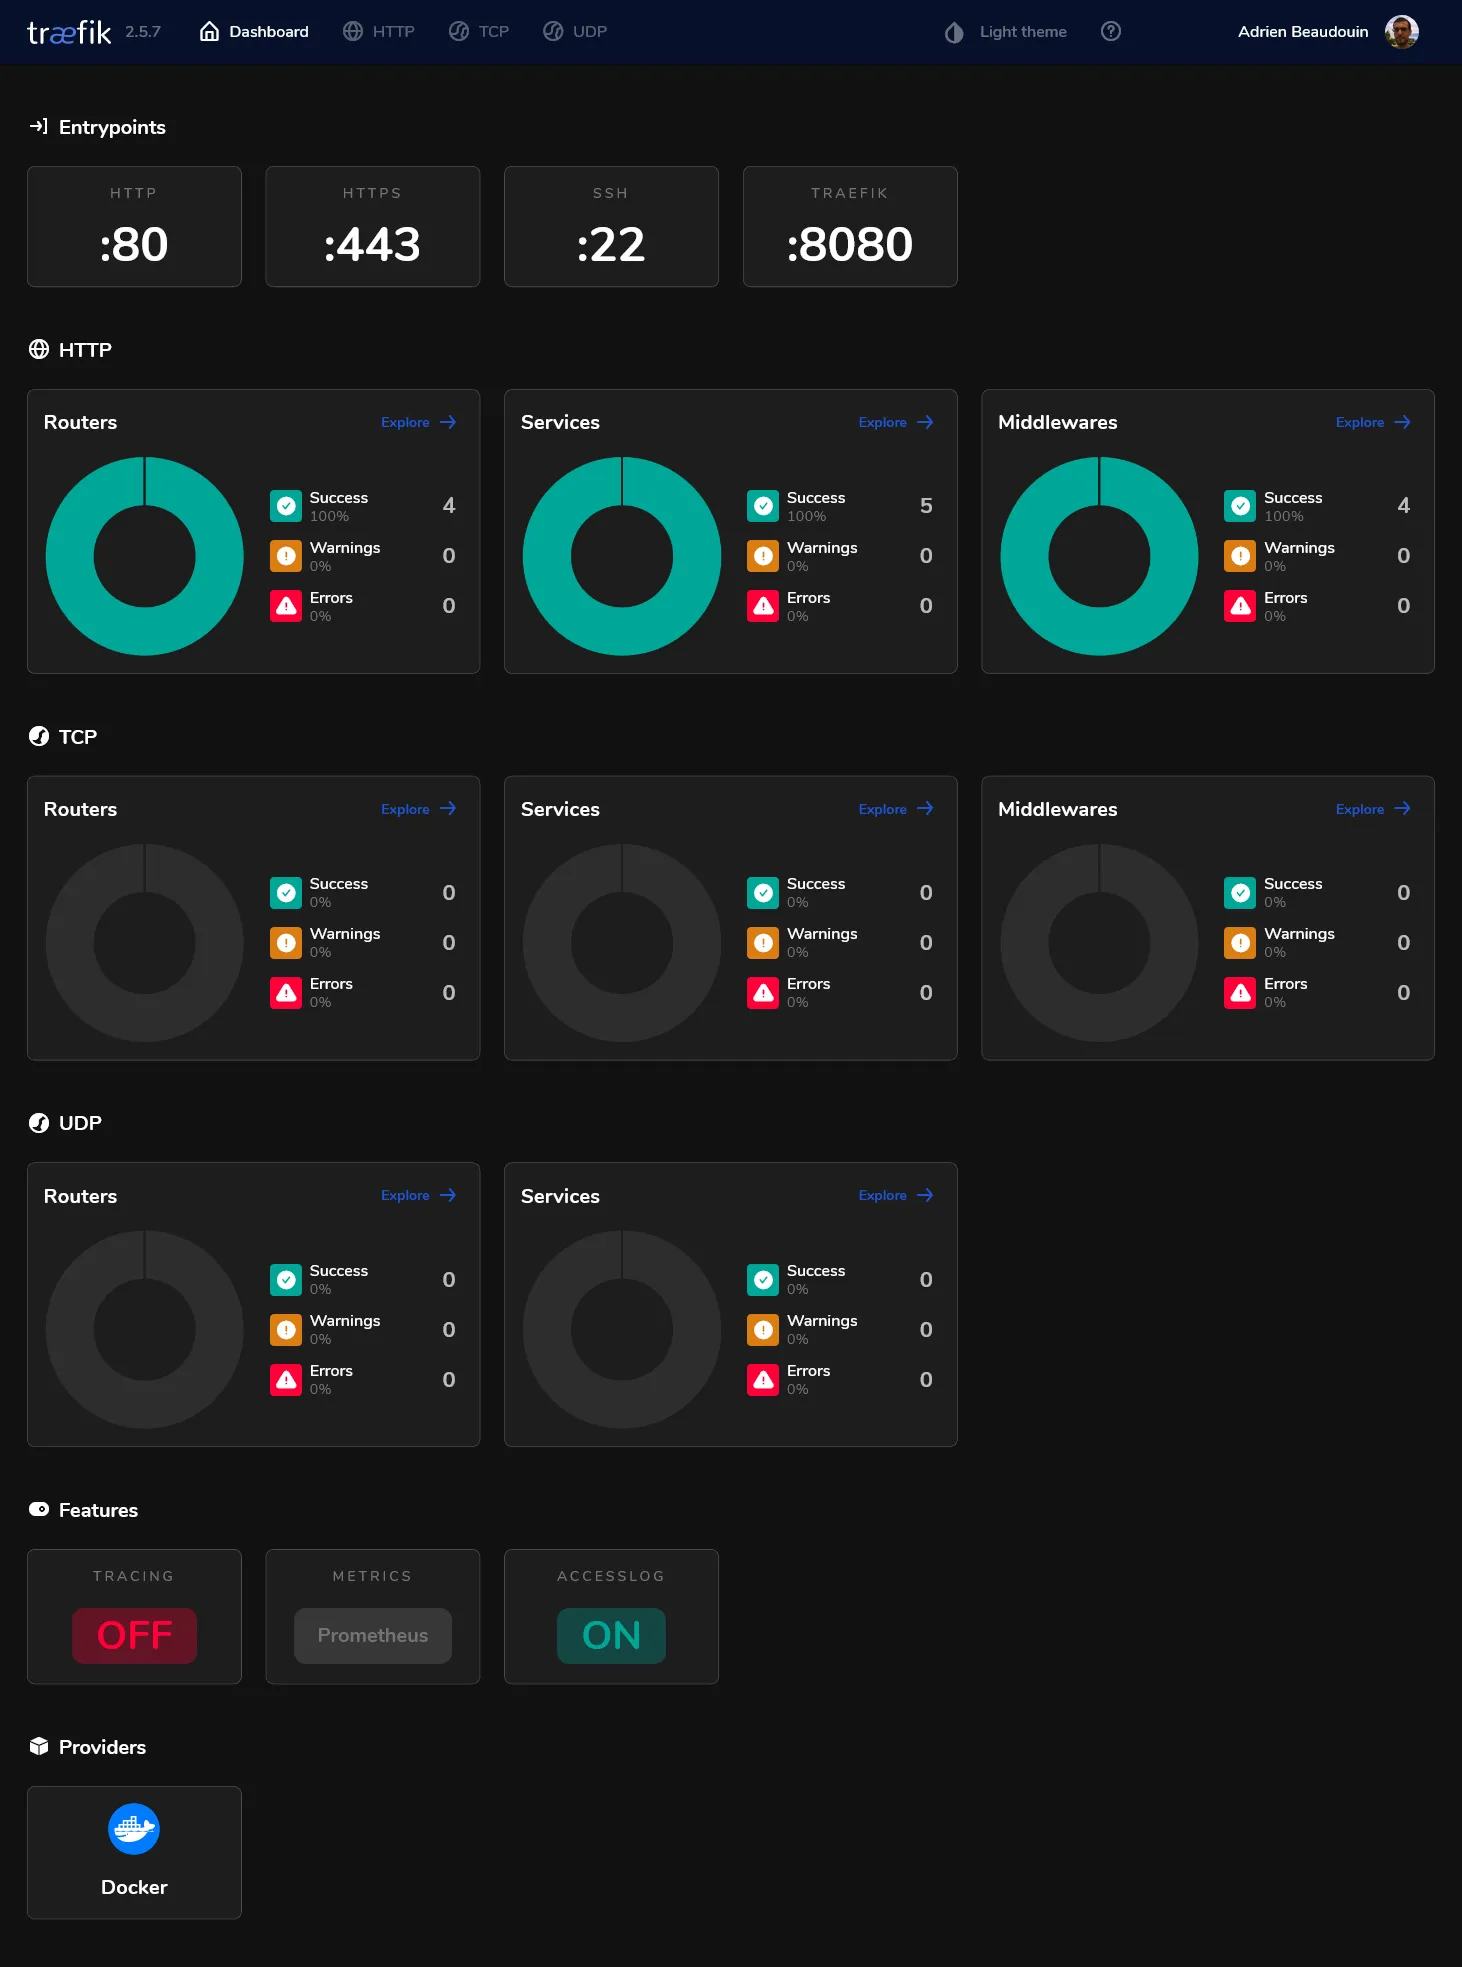Explore UDP Routers
The width and height of the screenshot is (1462, 1967).
click(x=418, y=1196)
